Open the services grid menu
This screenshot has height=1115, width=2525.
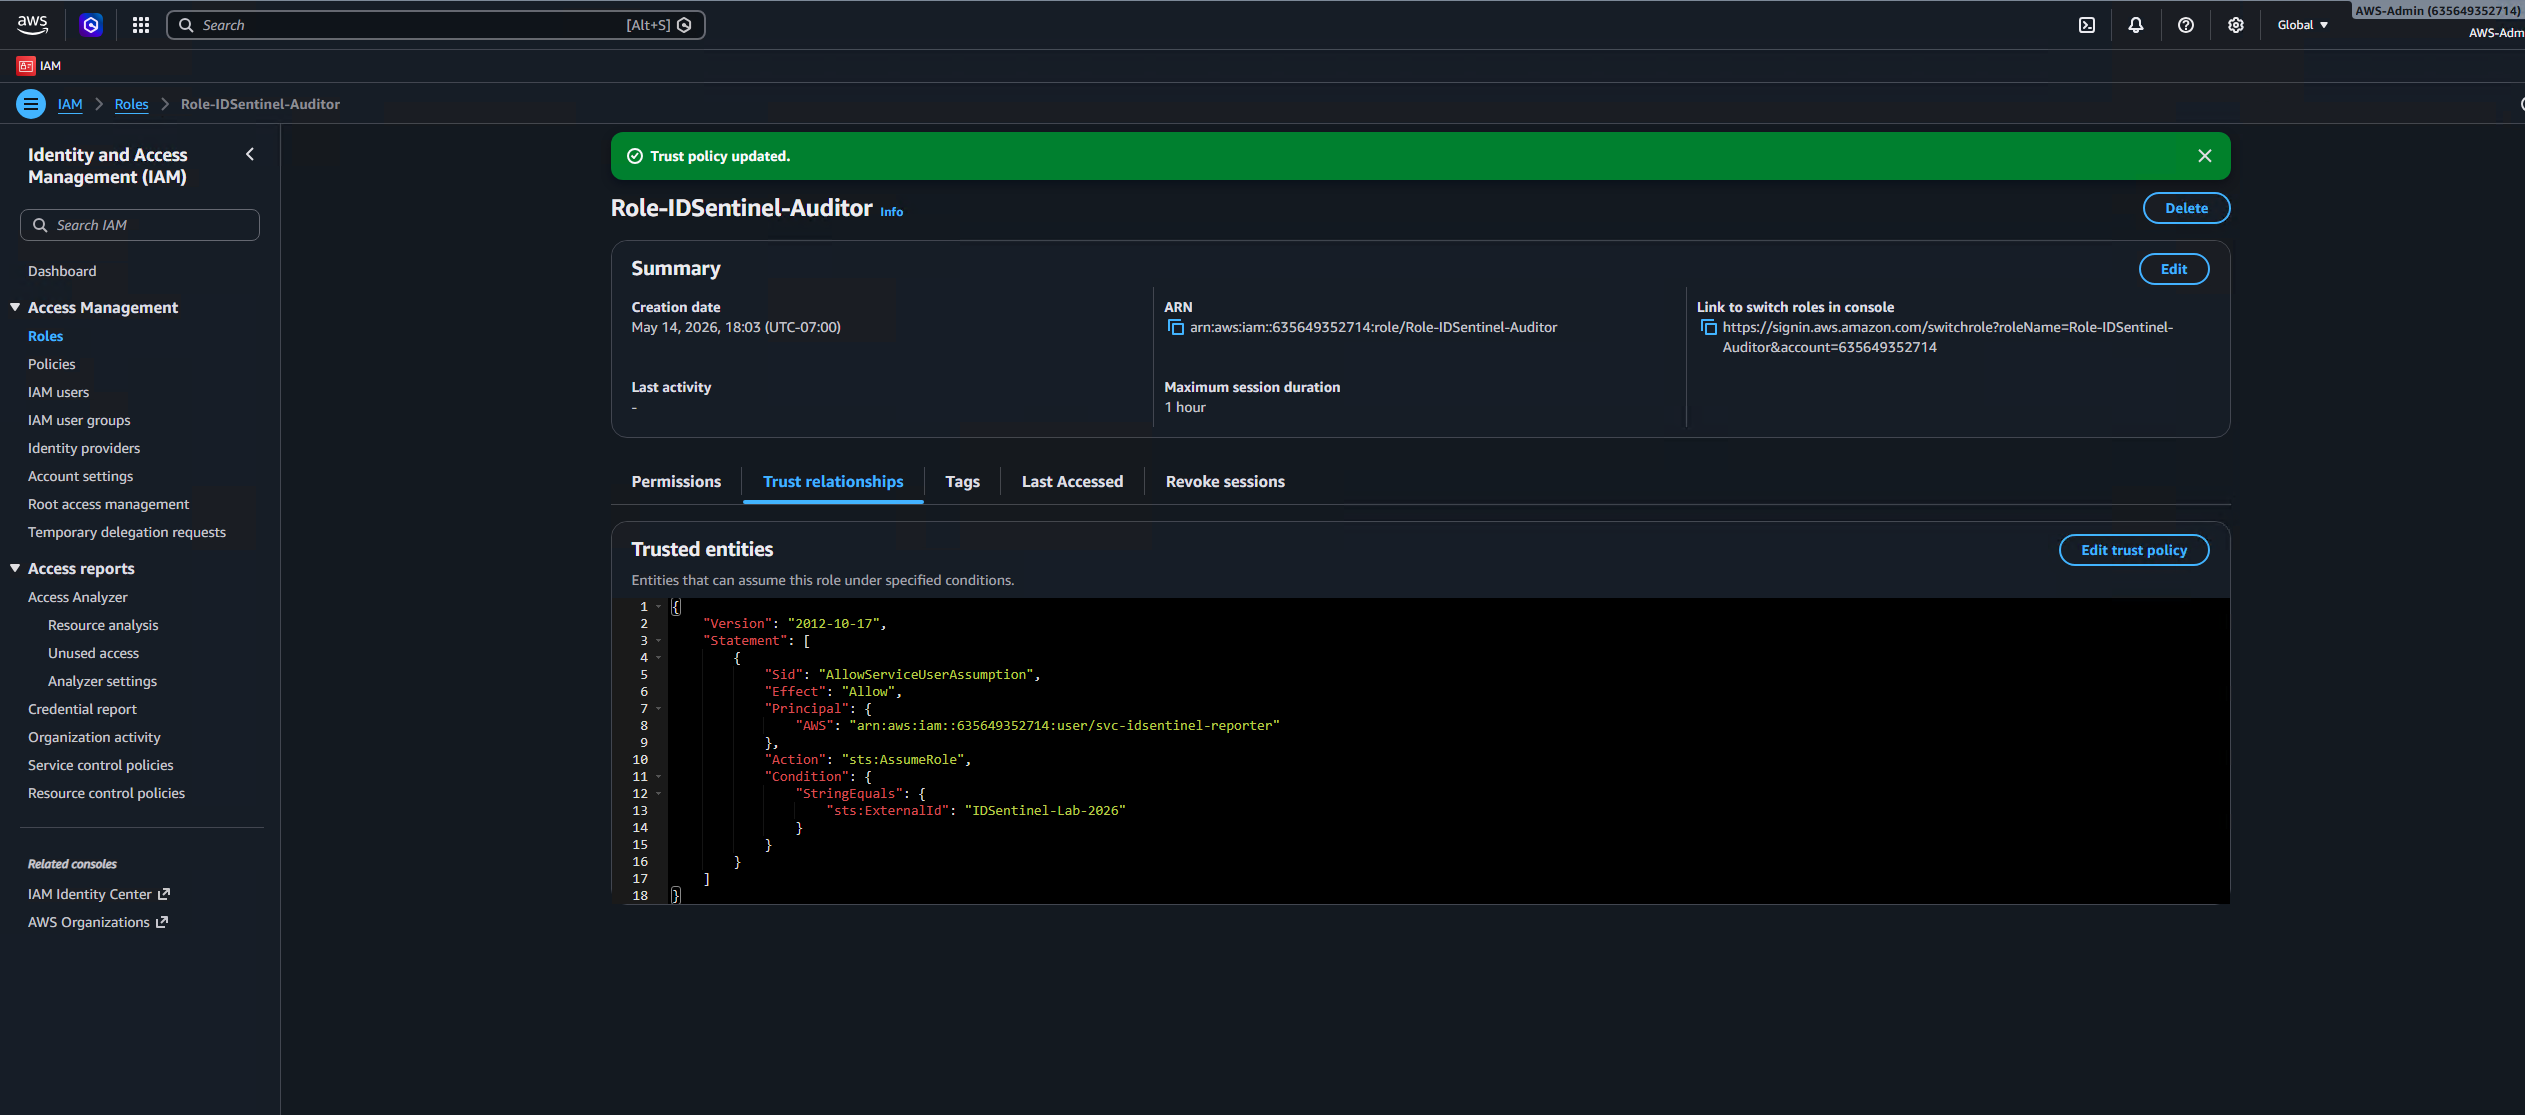click(x=140, y=25)
